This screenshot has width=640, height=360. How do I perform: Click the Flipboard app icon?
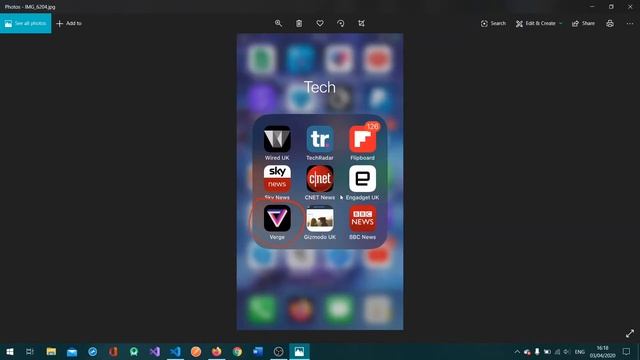tap(362, 139)
